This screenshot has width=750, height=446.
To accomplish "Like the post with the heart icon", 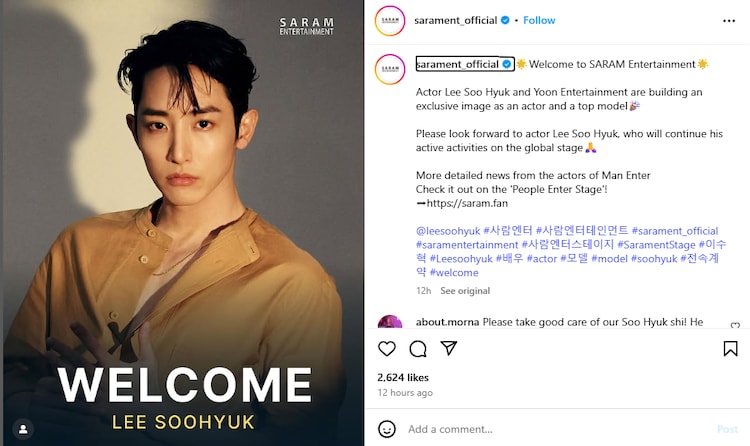I will pyautogui.click(x=386, y=349).
